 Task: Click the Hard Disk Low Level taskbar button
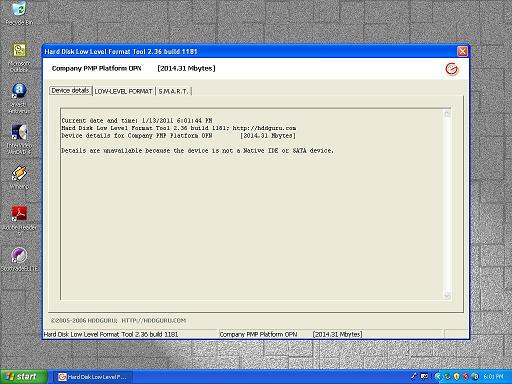pyautogui.click(x=93, y=377)
